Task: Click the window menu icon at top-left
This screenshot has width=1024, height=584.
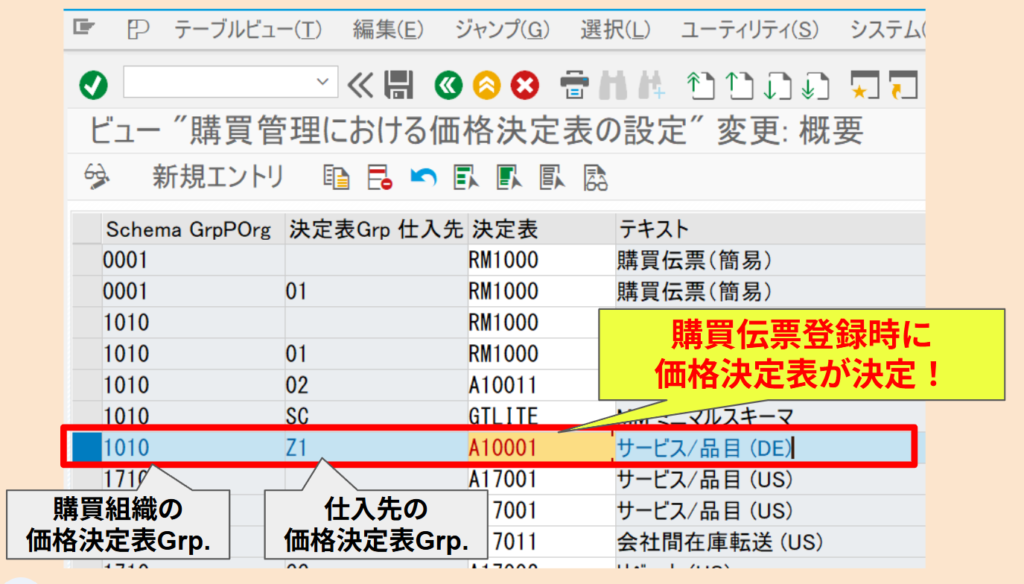Action: point(84,27)
